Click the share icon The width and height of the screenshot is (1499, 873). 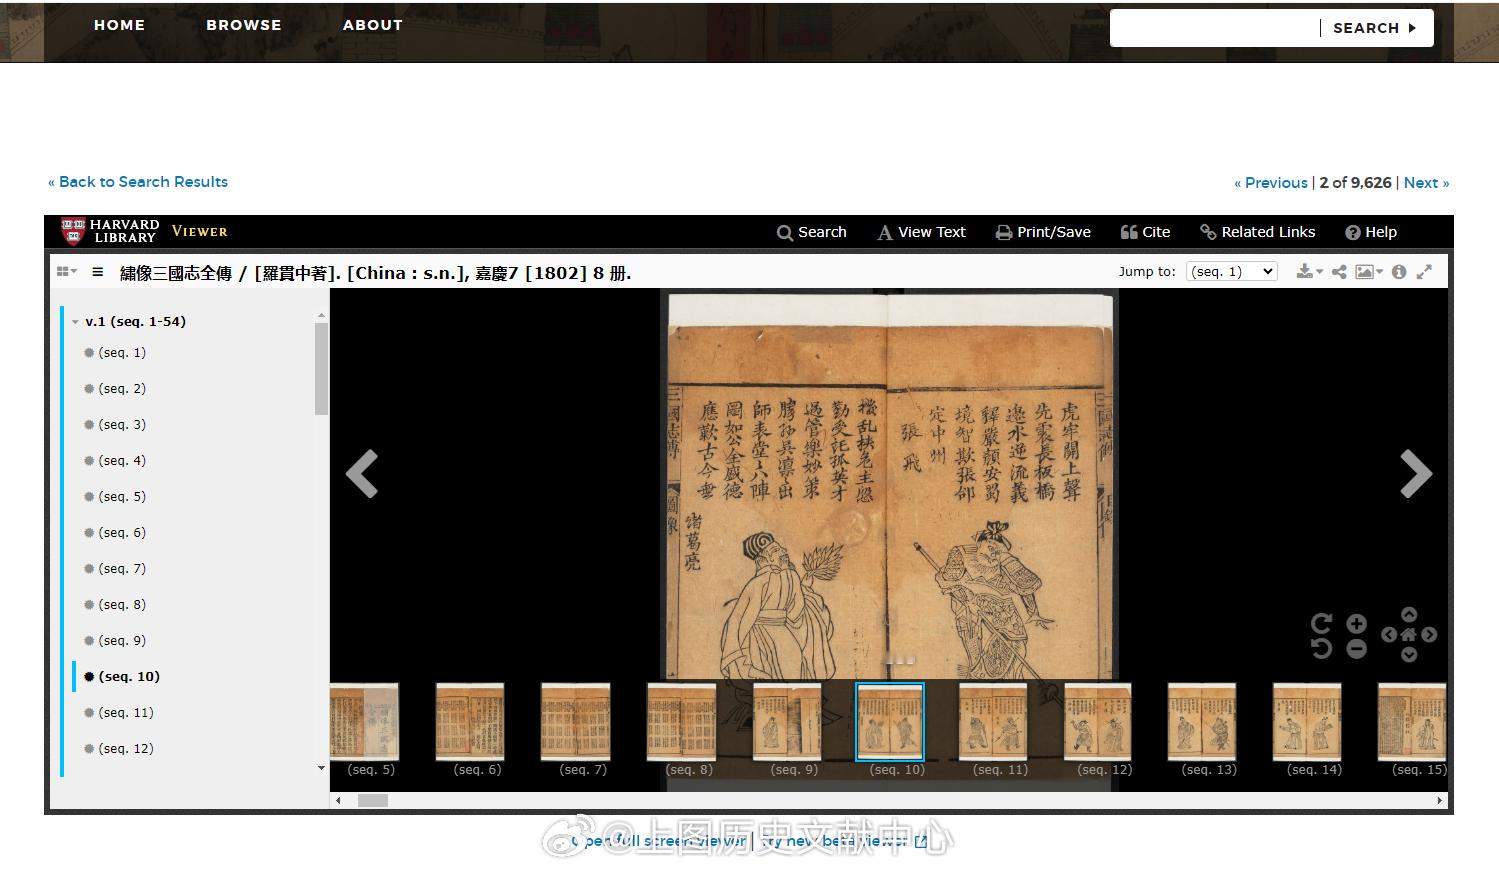tap(1339, 271)
